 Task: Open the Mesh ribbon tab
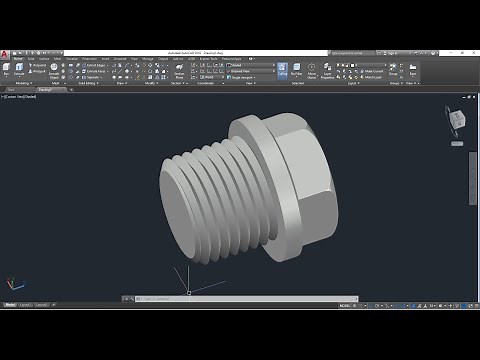tap(57, 59)
